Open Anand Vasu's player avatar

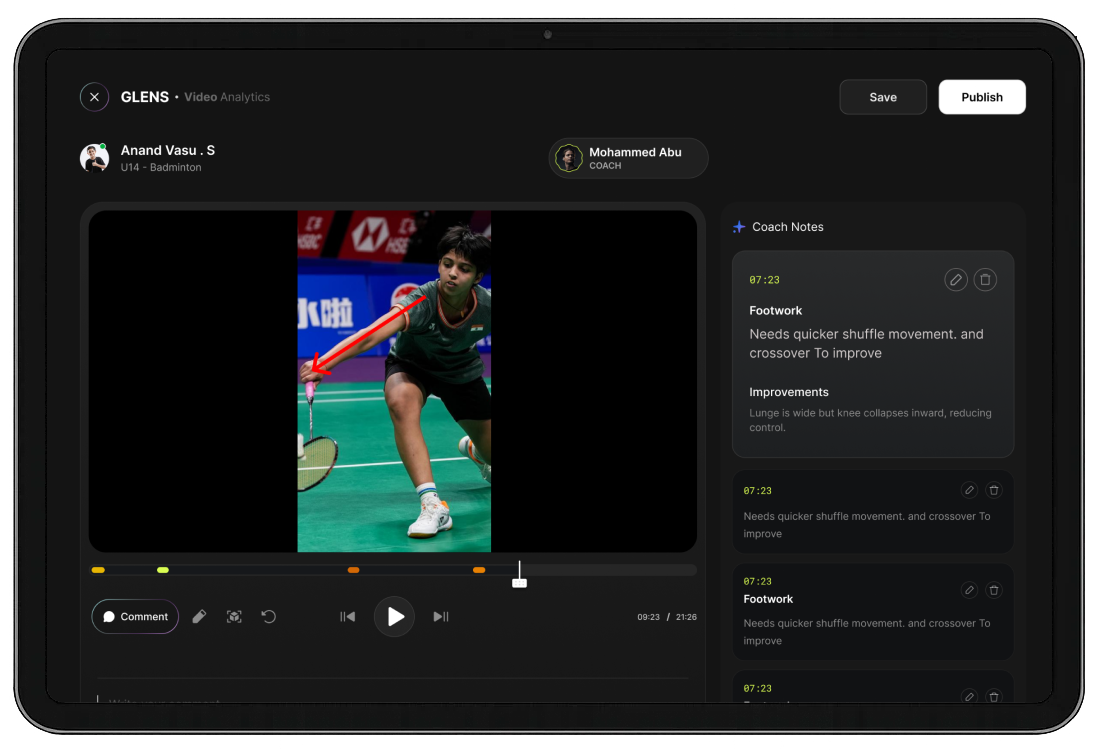click(x=94, y=158)
